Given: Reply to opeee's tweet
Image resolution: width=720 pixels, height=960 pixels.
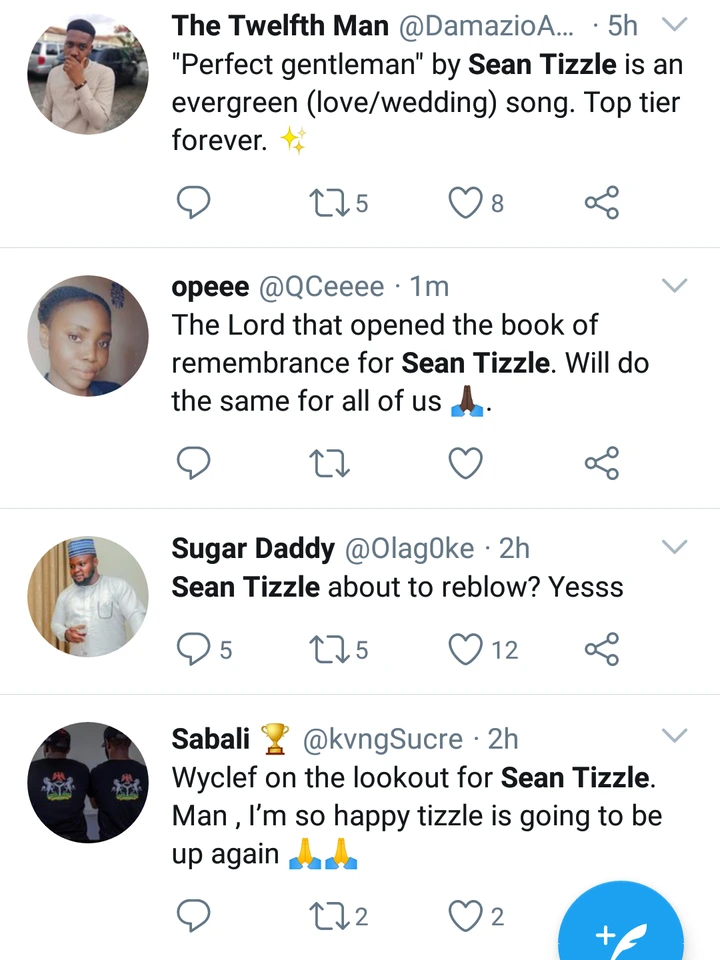Looking at the screenshot, I should [x=193, y=463].
